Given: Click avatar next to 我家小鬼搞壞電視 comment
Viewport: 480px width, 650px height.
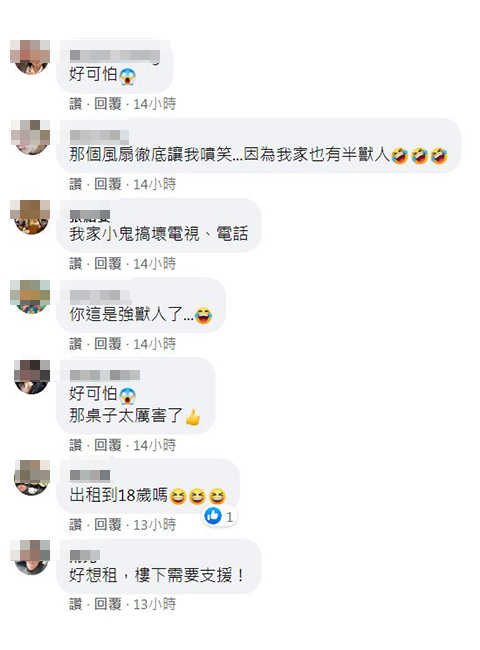Looking at the screenshot, I should pyautogui.click(x=31, y=217).
